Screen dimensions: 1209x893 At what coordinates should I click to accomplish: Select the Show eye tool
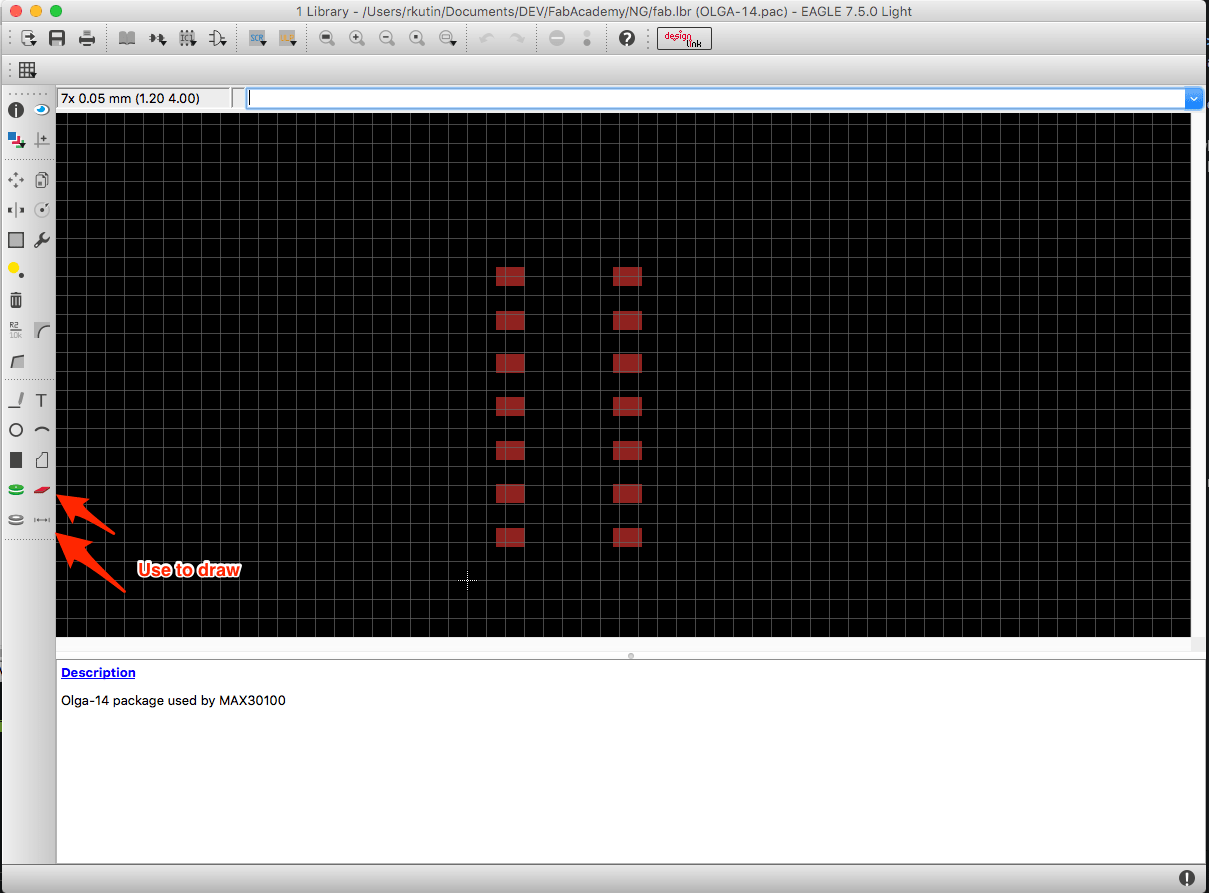[41, 110]
